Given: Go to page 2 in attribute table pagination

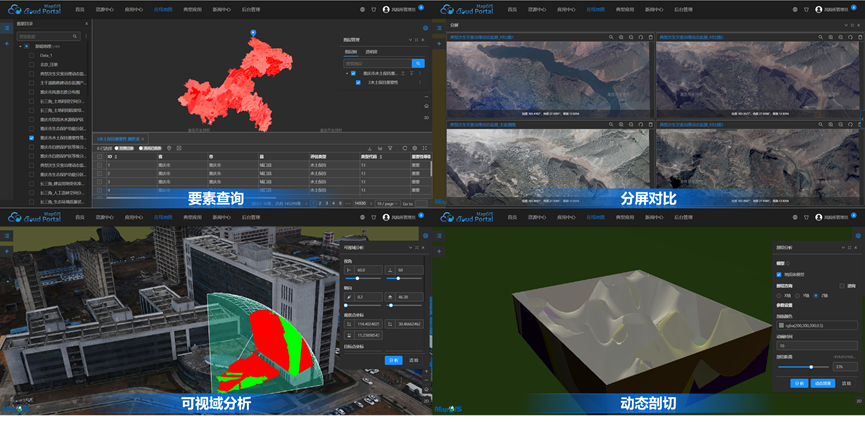Looking at the screenshot, I should (320, 203).
